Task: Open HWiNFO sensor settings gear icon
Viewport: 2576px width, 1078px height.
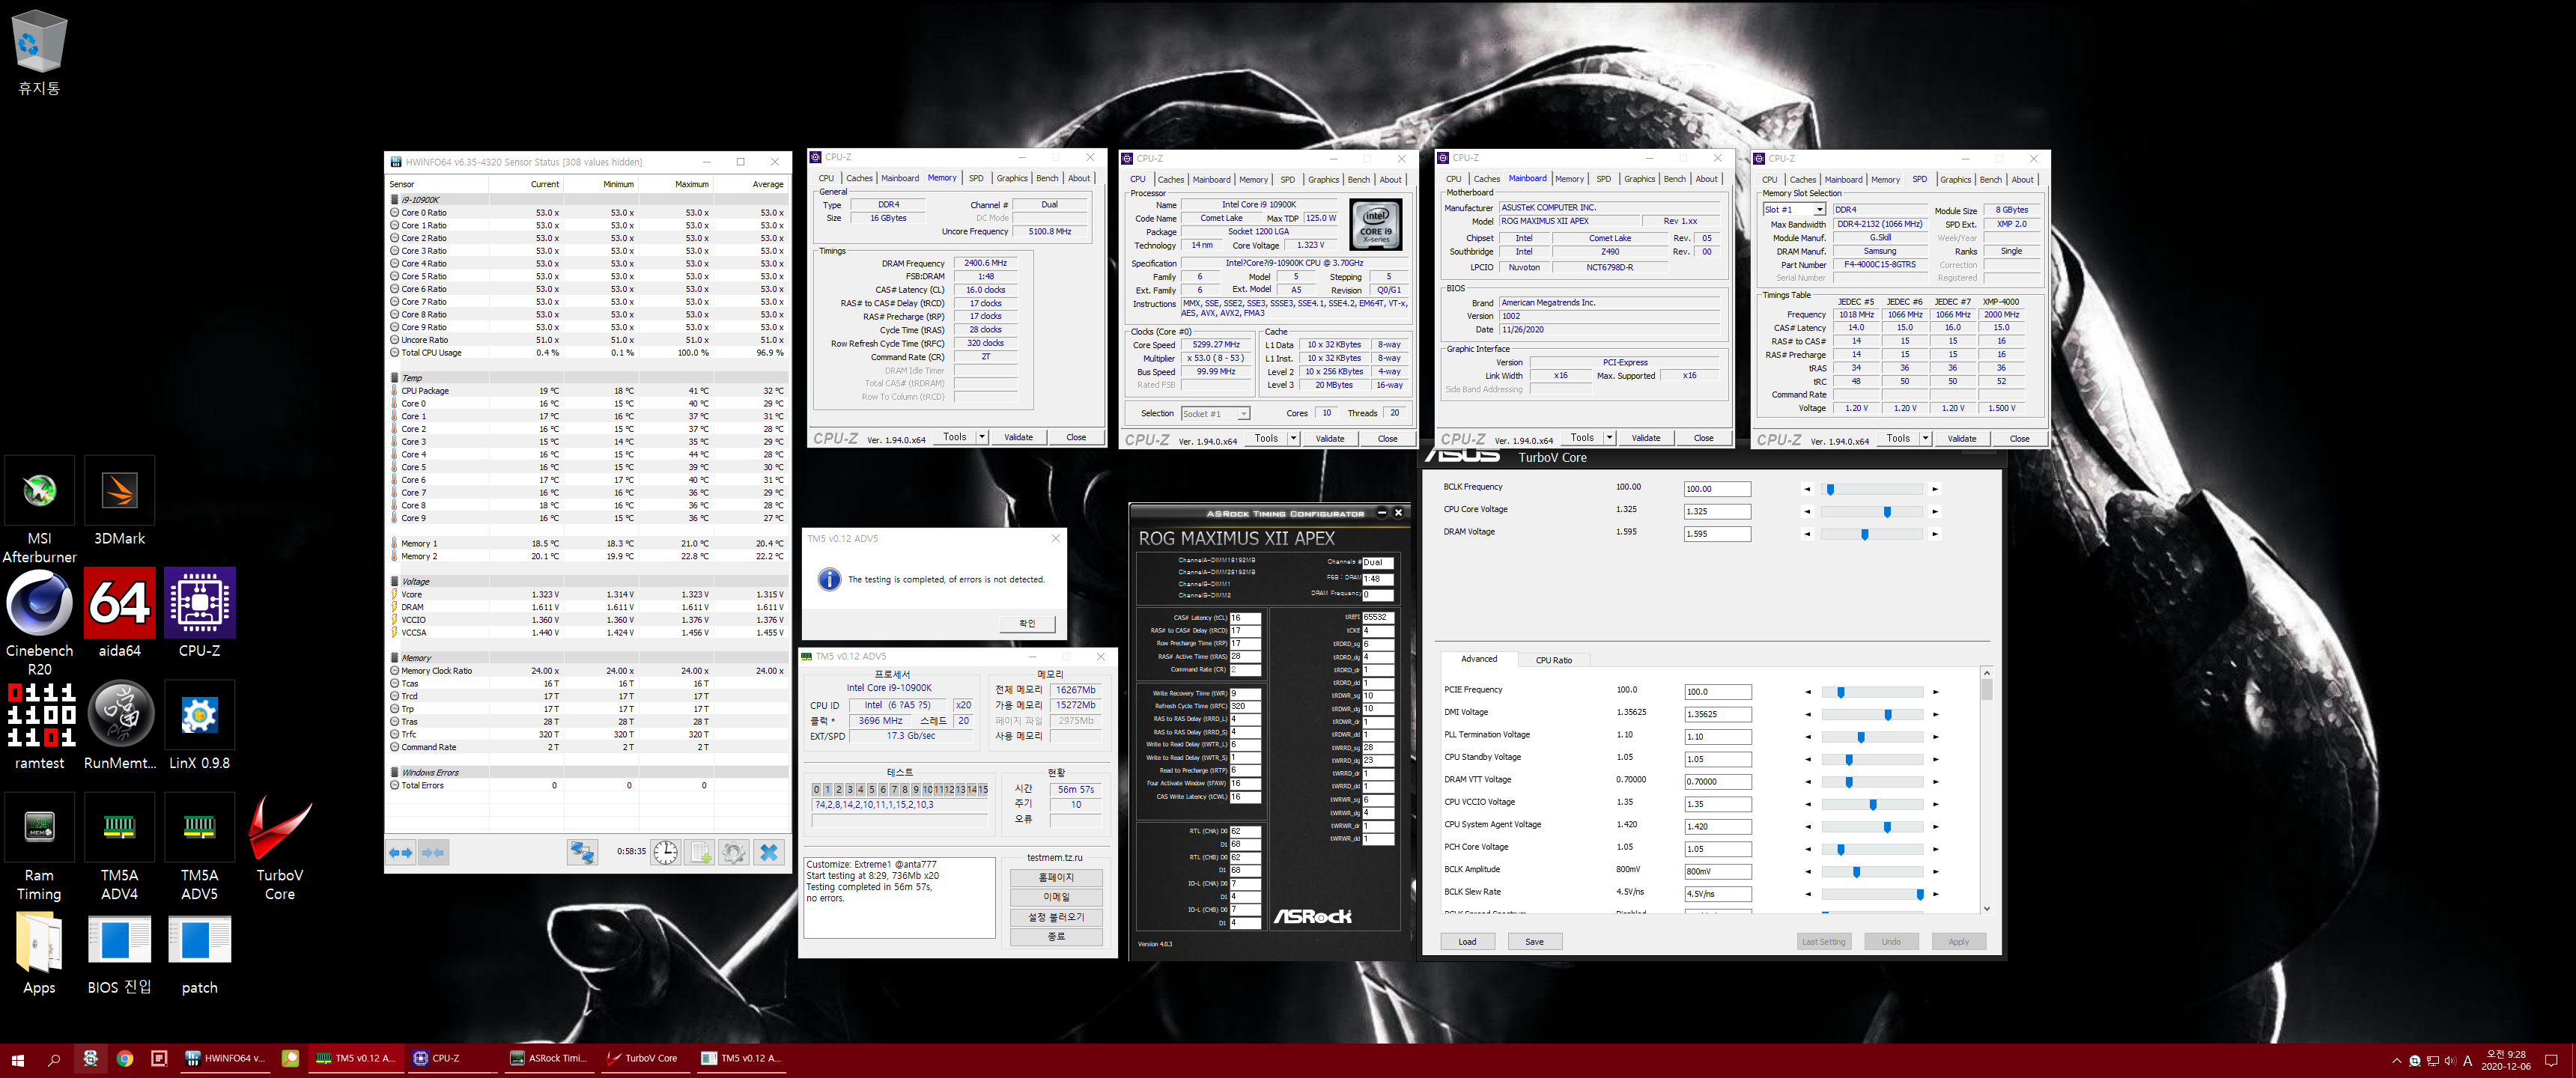Action: pos(734,853)
